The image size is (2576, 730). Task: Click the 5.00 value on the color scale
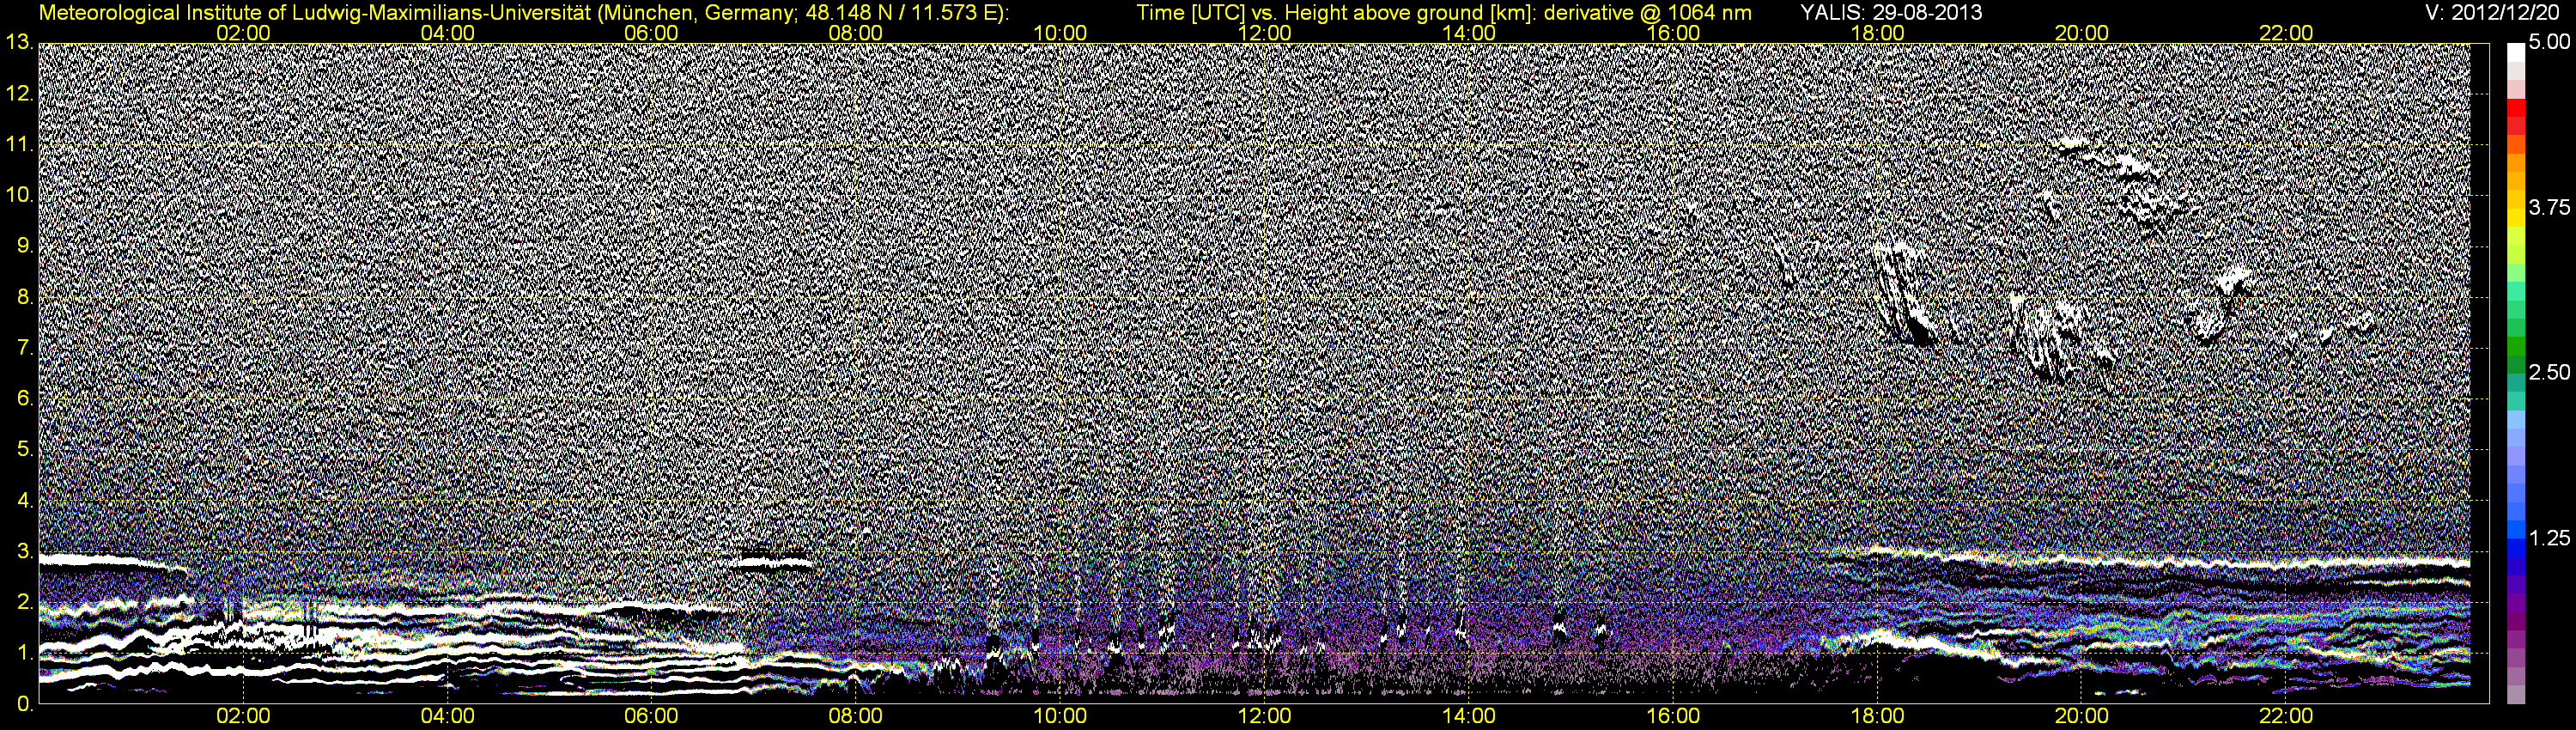tap(2549, 43)
